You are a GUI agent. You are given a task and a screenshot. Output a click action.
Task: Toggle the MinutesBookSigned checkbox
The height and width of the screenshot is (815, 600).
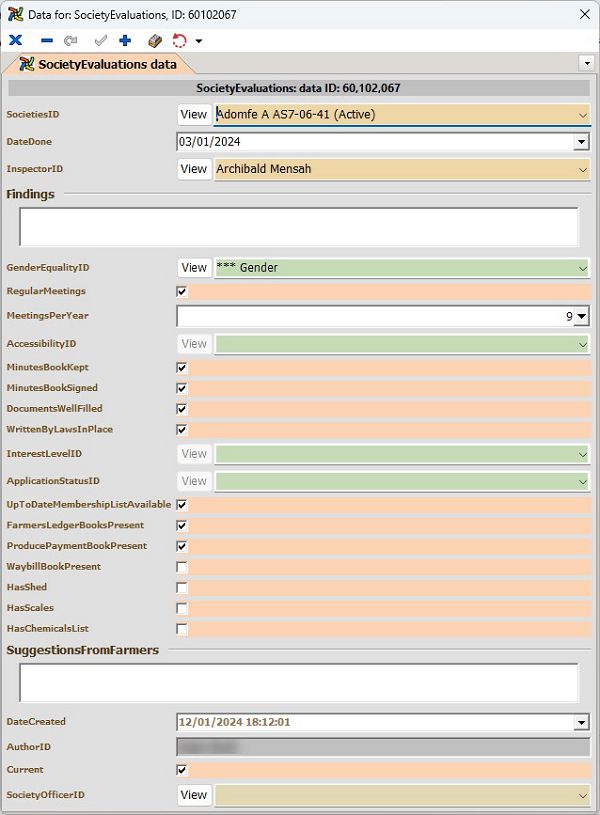[182, 388]
